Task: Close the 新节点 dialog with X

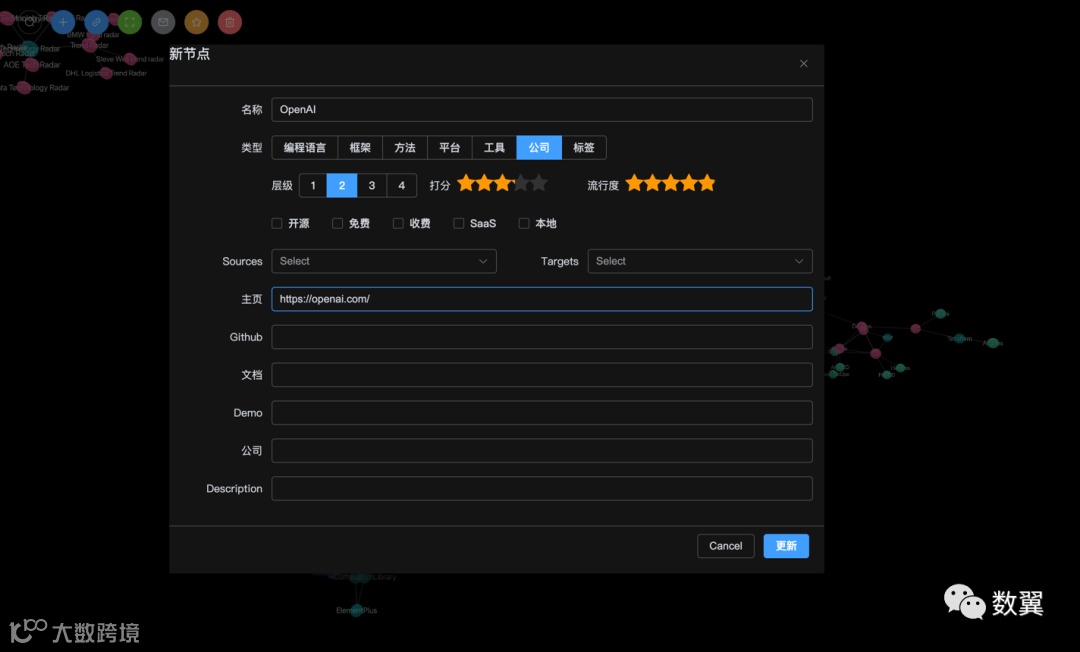Action: (x=804, y=63)
